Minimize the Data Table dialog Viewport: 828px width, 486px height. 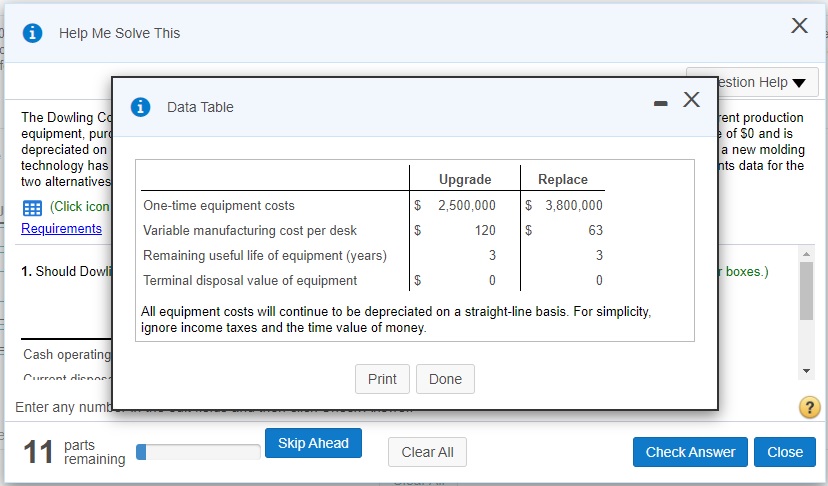pos(661,104)
